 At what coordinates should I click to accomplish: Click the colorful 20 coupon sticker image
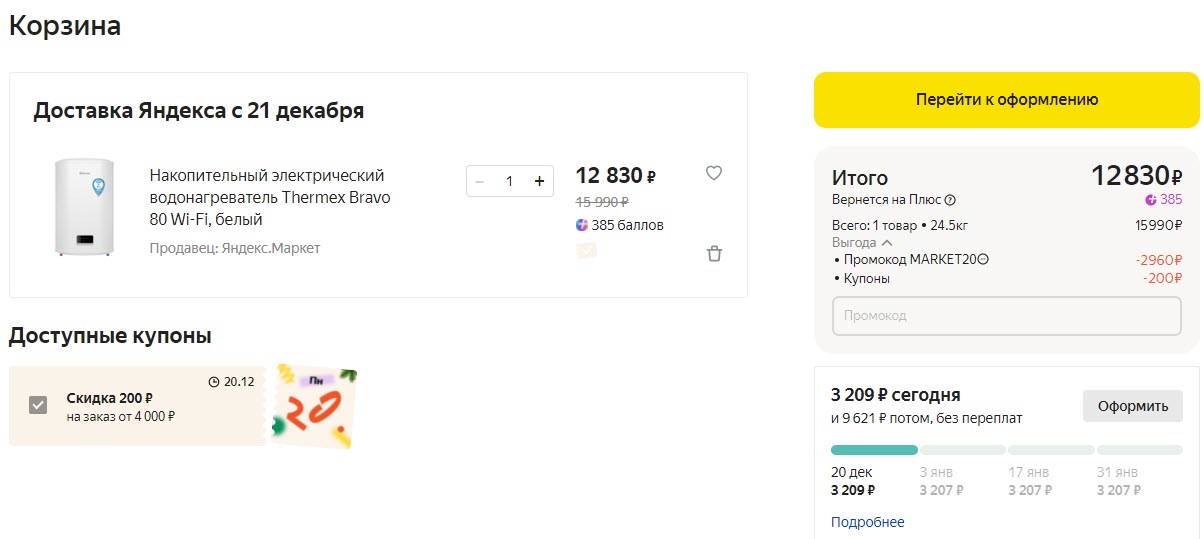pos(314,406)
